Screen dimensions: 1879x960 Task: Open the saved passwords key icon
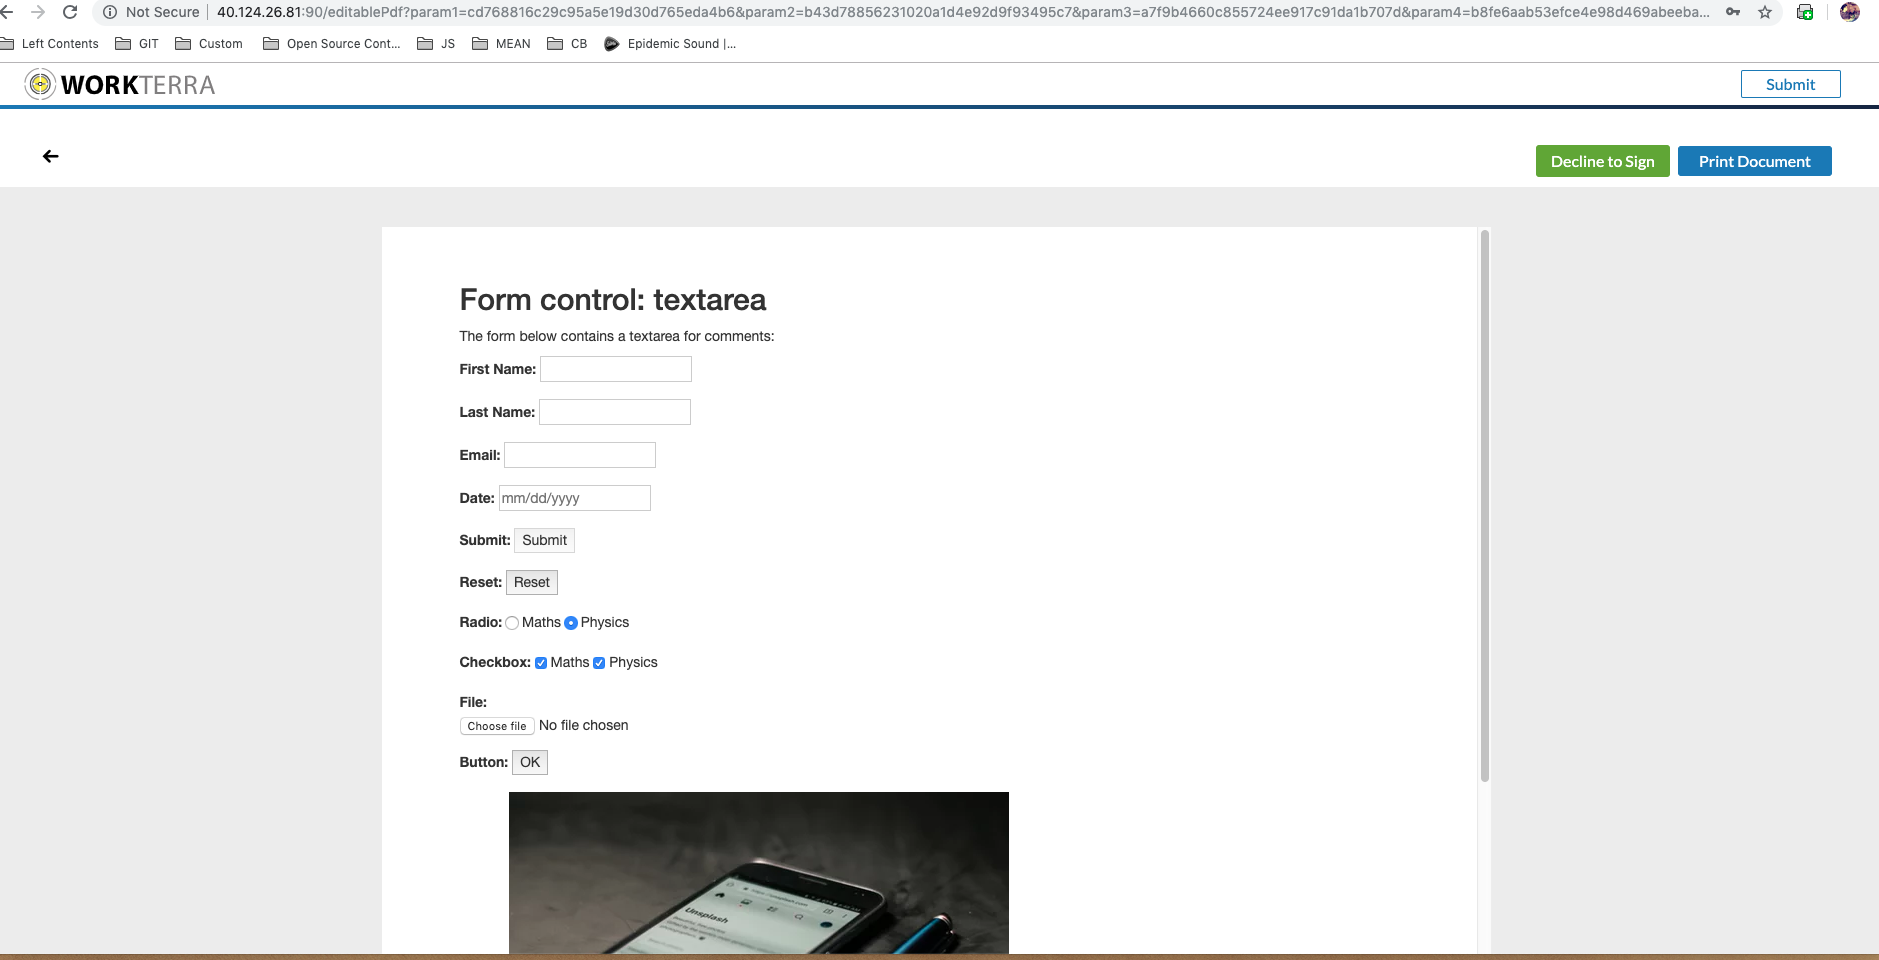[x=1733, y=12]
